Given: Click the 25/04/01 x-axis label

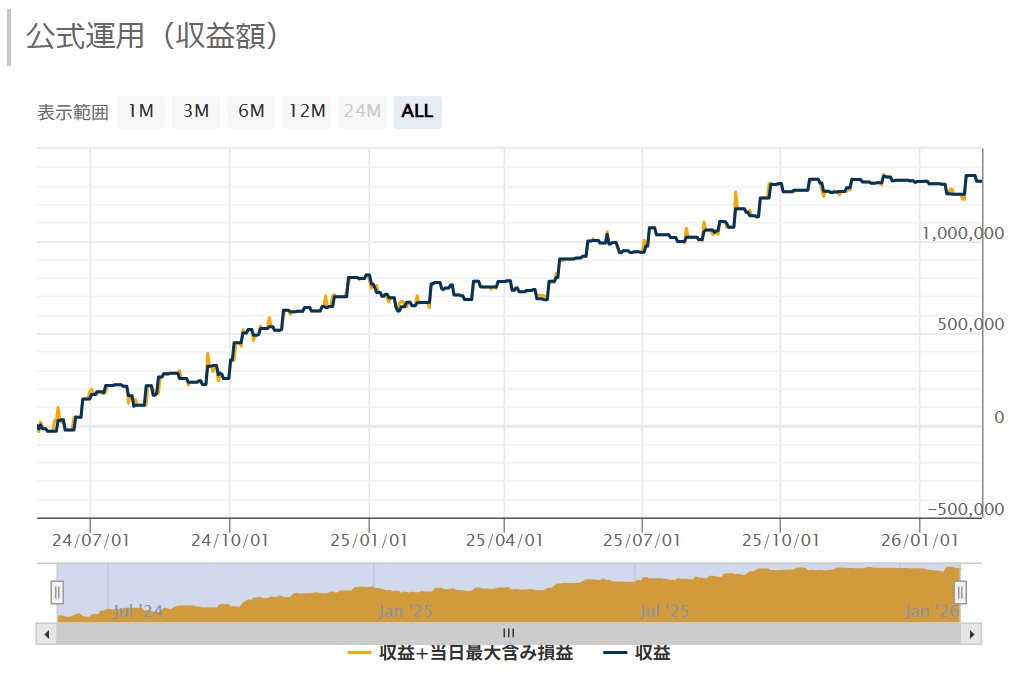Looking at the screenshot, I should coord(503,539).
